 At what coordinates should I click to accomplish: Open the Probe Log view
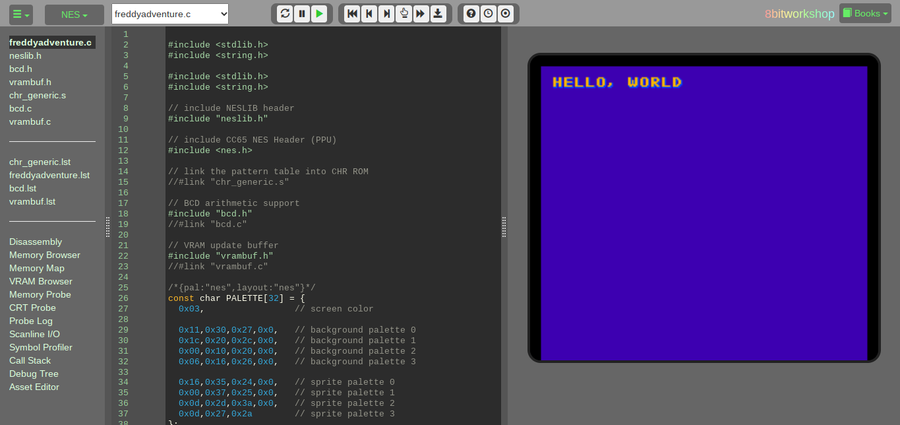pos(31,321)
